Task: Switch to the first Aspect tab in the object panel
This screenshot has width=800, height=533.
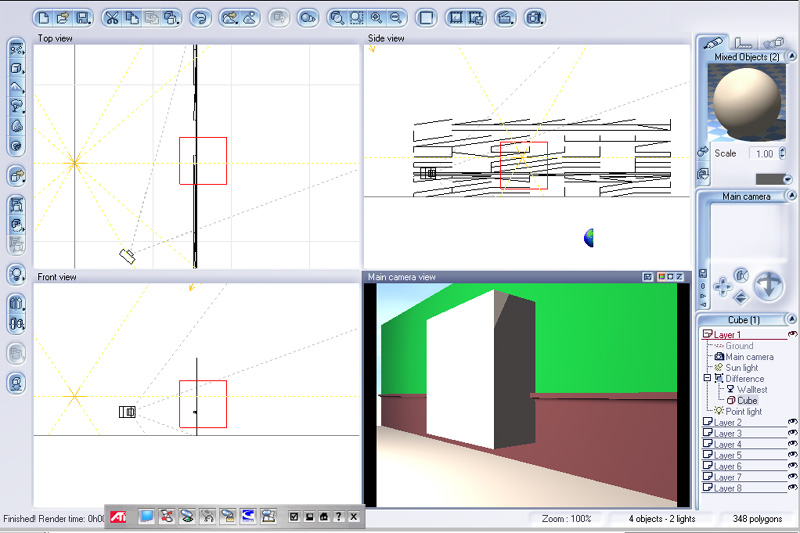Action: pos(712,42)
